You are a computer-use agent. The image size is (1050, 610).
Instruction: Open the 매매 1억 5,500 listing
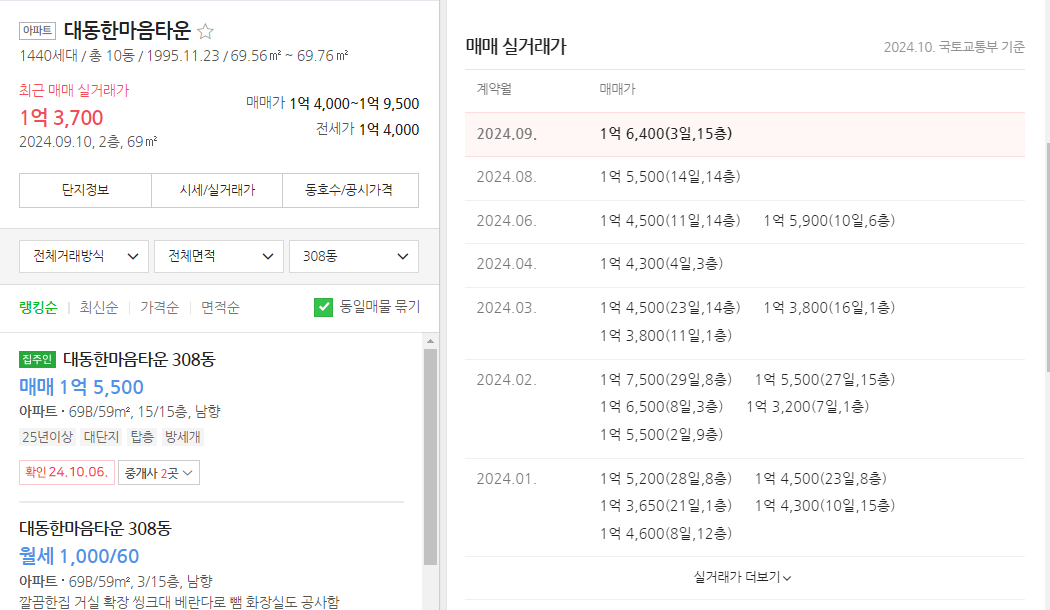81,387
